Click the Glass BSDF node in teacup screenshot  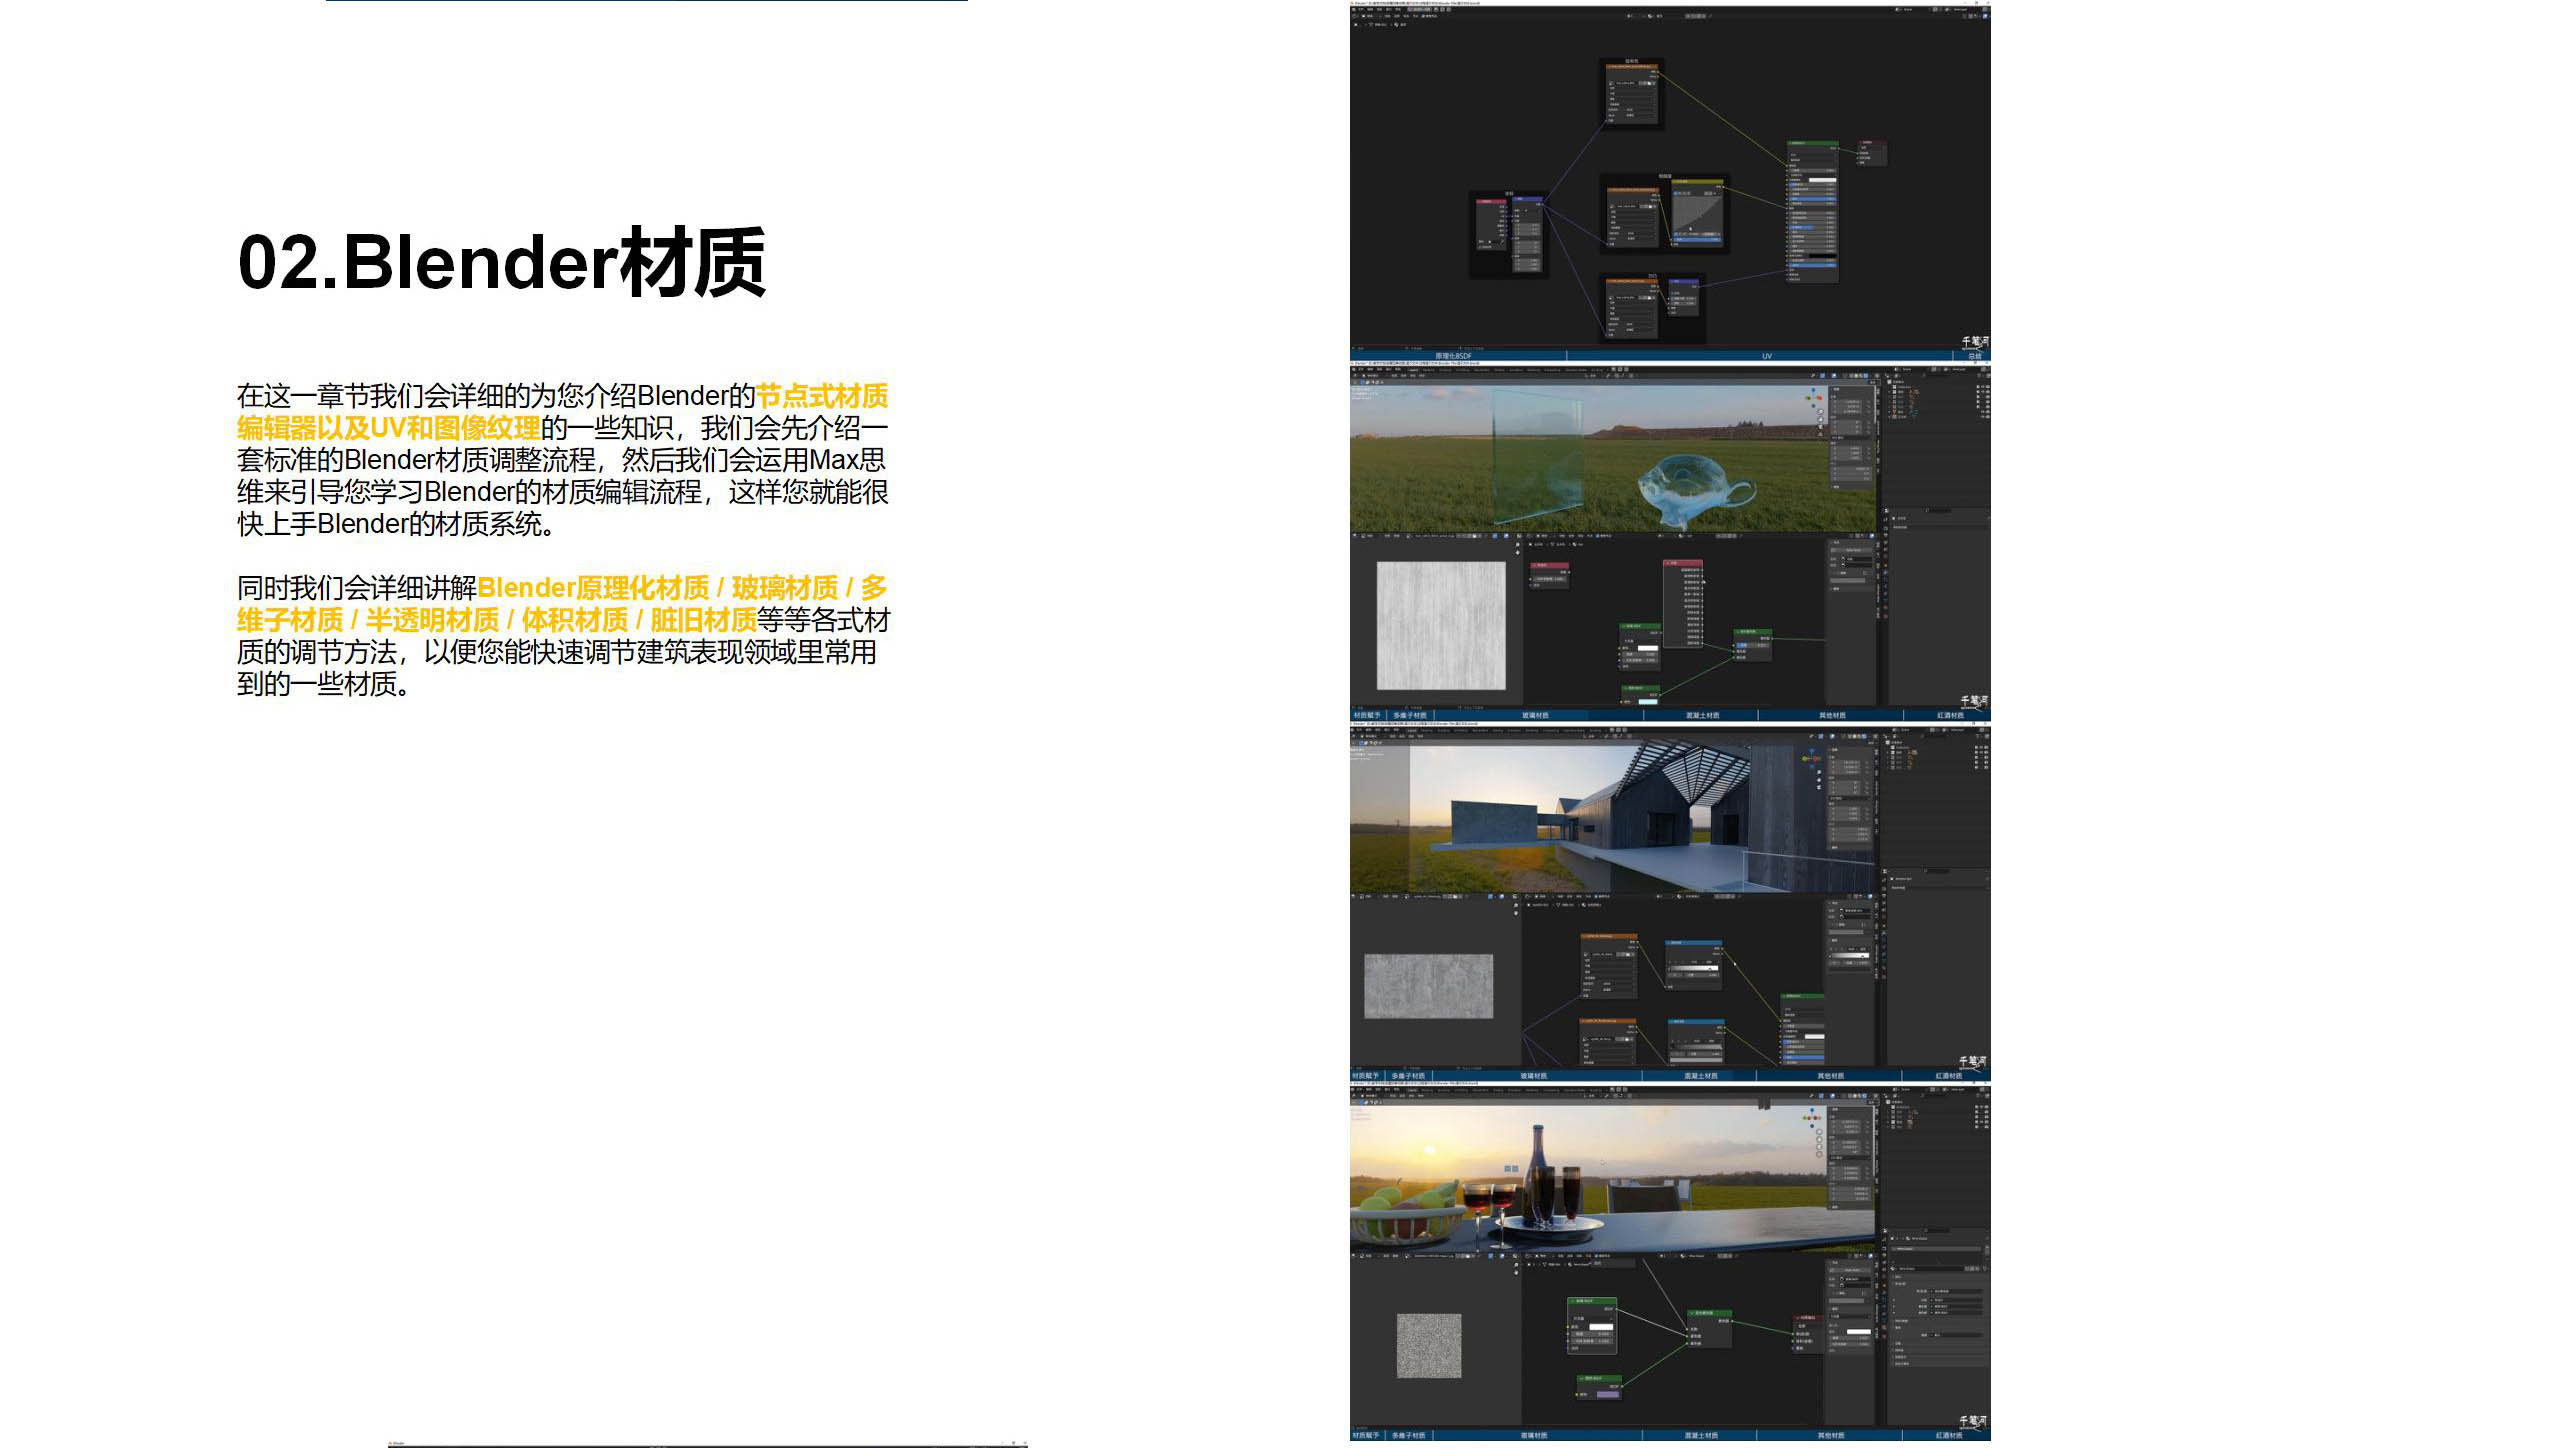tap(1640, 645)
